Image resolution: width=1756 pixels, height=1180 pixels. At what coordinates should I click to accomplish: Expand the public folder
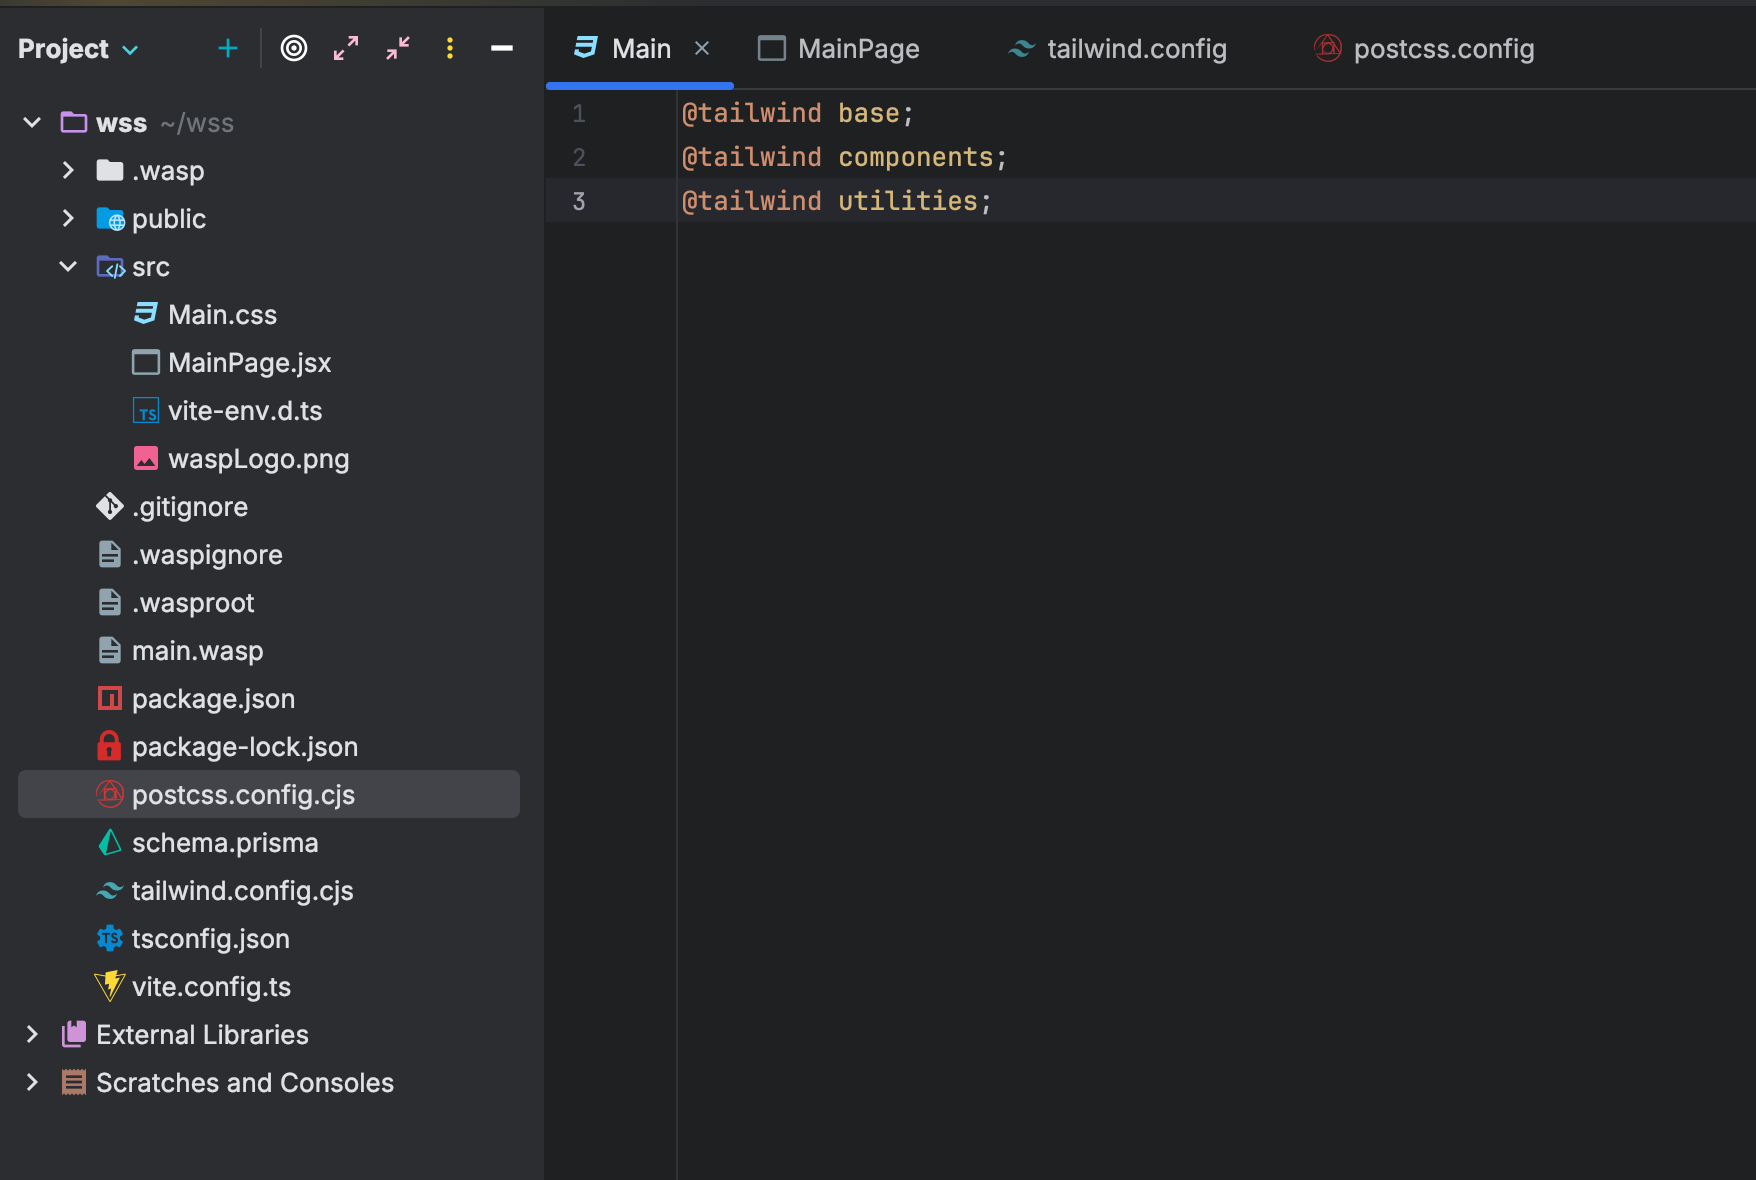68,218
